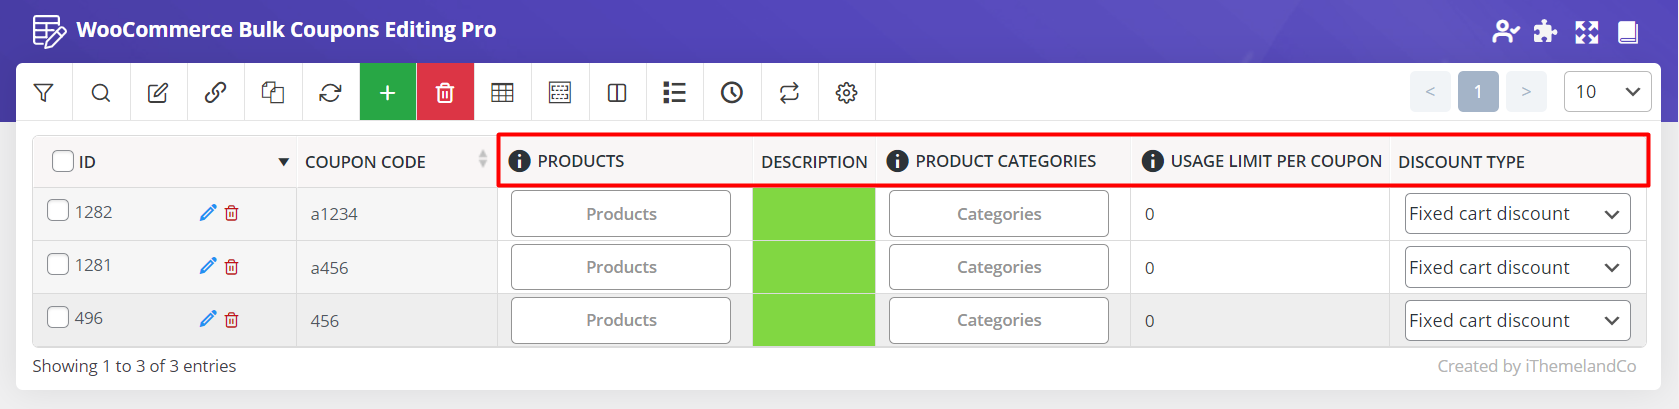This screenshot has height=409, width=1679.
Task: Delete coupon 496 using its trash icon
Action: (x=232, y=320)
